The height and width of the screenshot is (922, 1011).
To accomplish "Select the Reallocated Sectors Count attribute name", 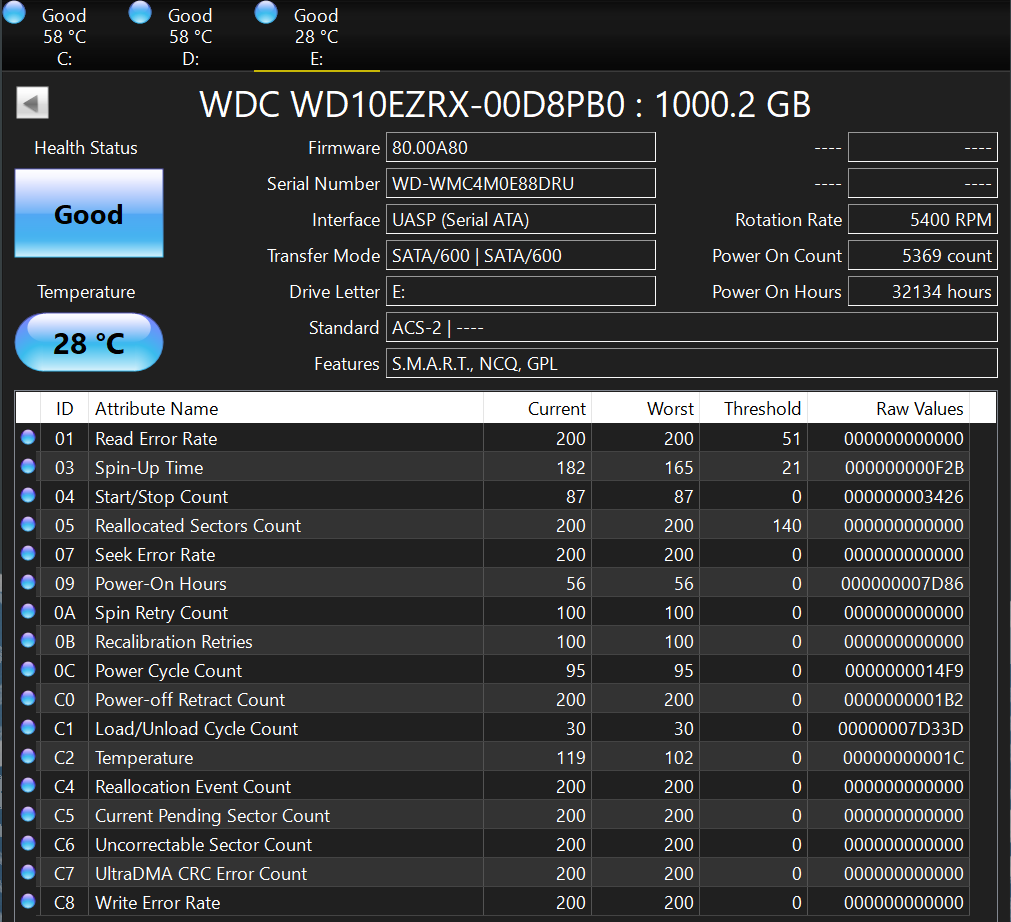I will pyautogui.click(x=198, y=526).
